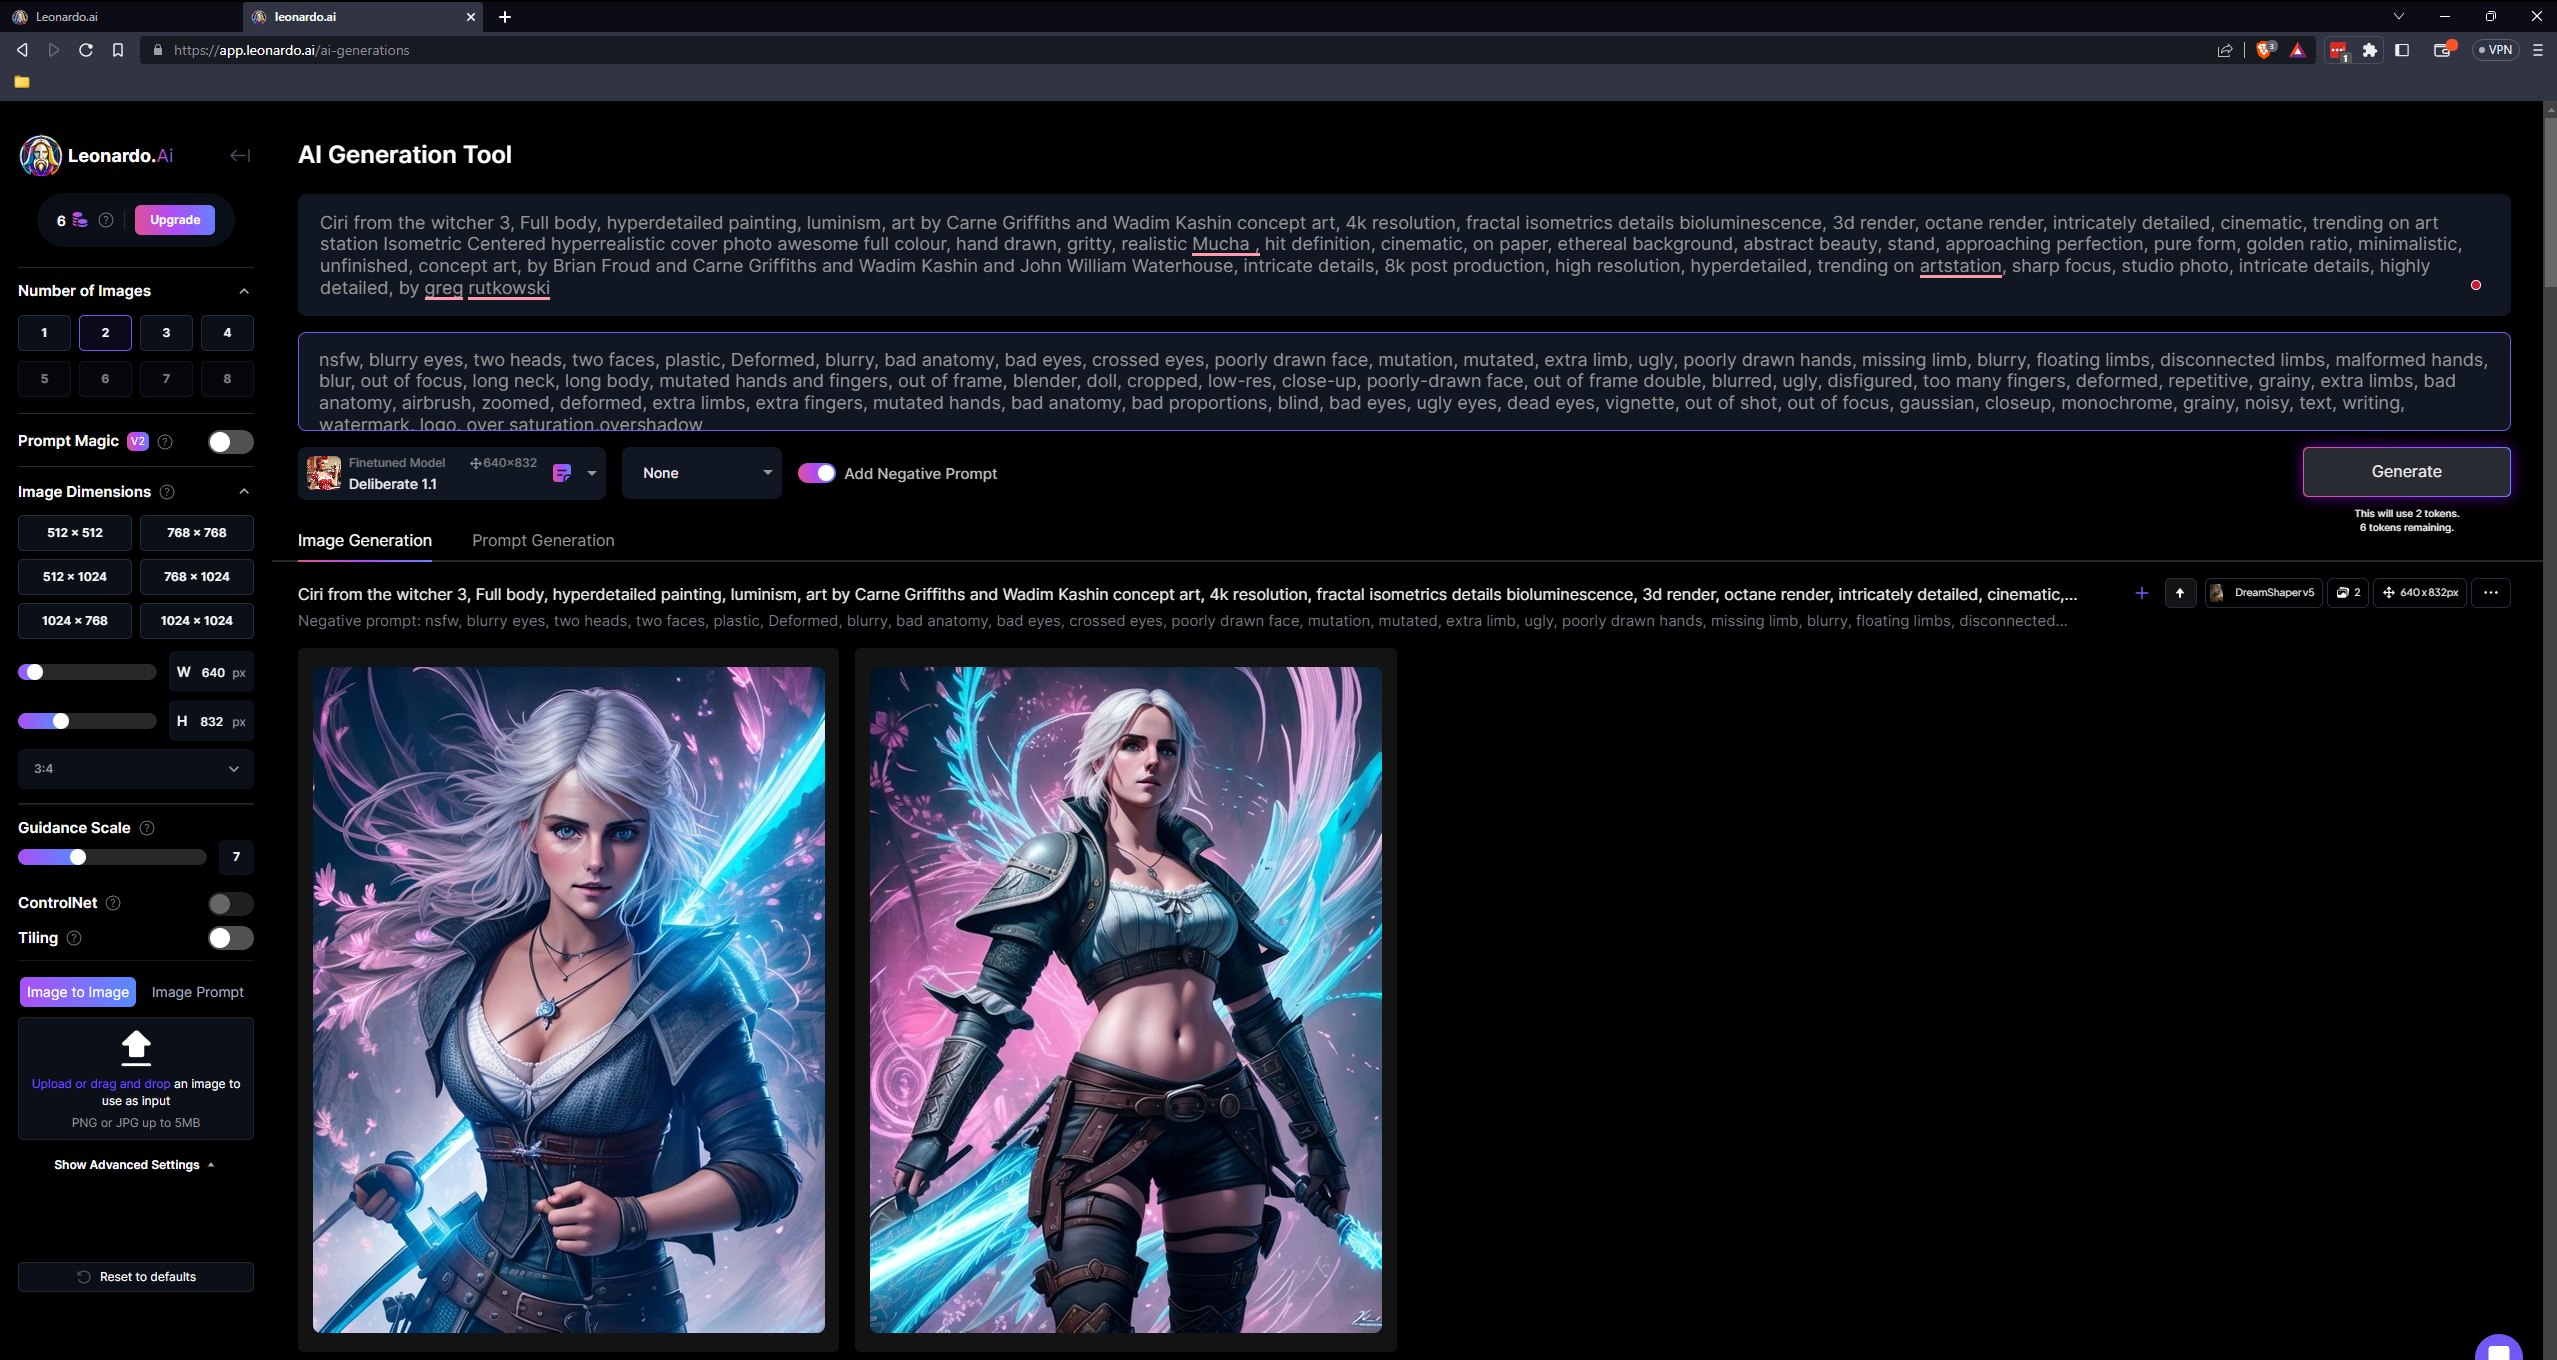Click the Brave Rewards triangle icon
The height and width of the screenshot is (1360, 2557).
point(2298,50)
